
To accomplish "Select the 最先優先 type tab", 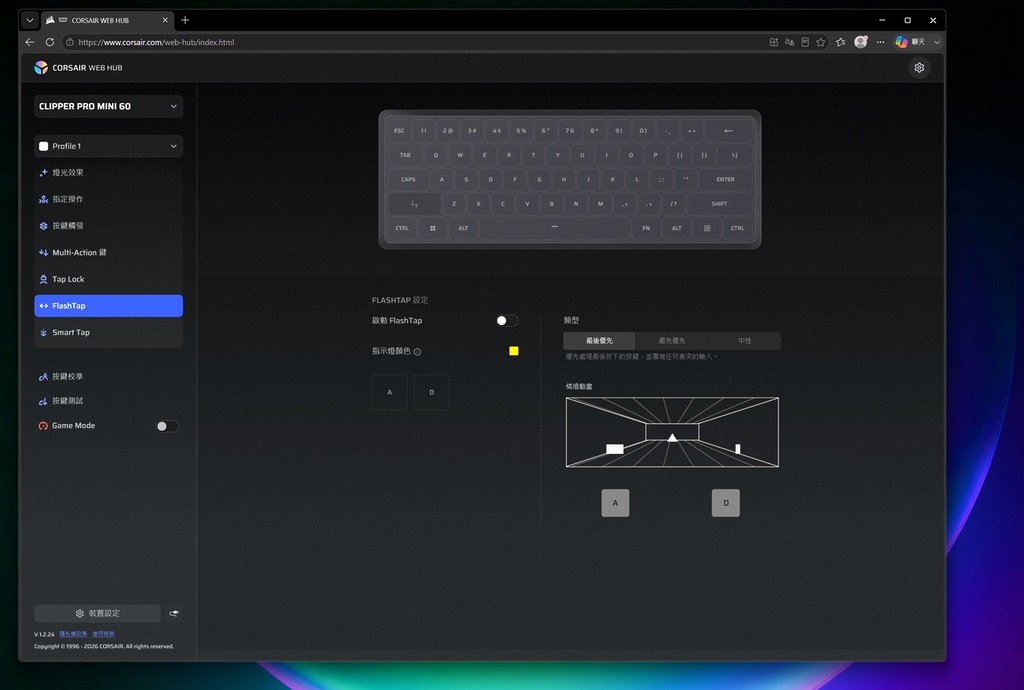I will click(672, 341).
